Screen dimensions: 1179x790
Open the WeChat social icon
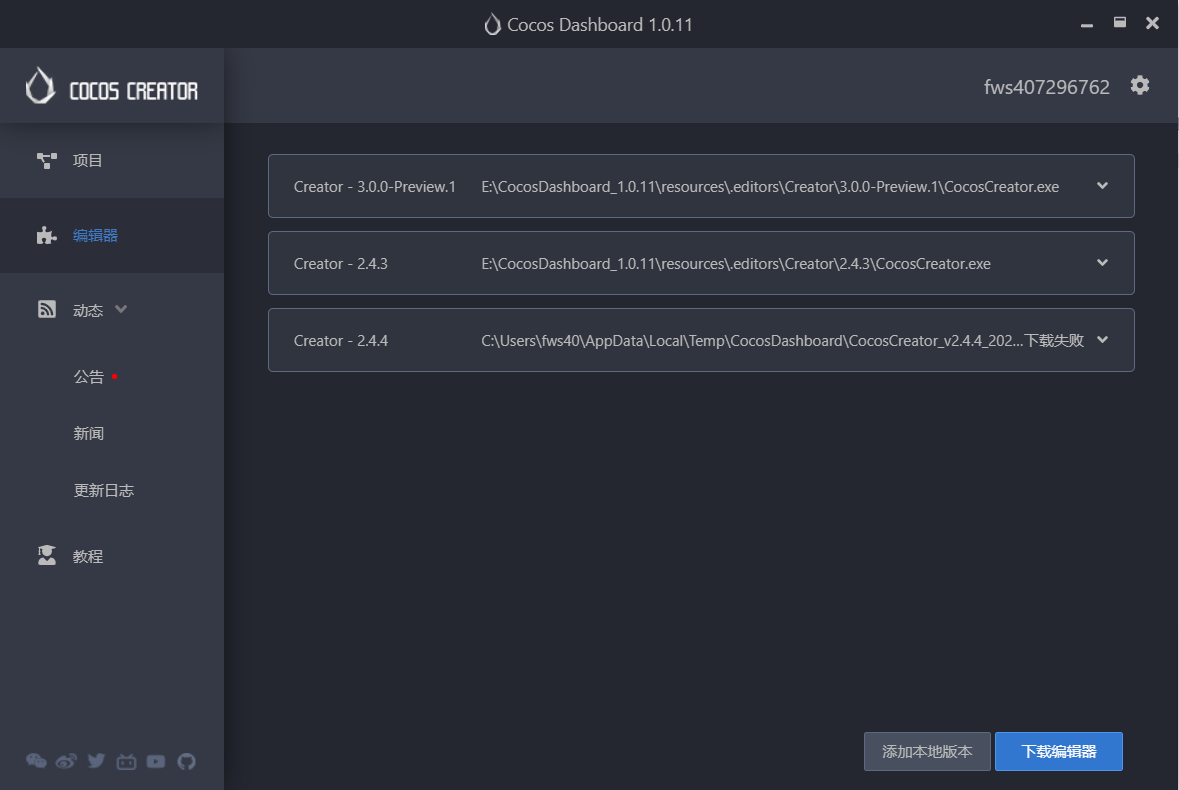[x=36, y=761]
